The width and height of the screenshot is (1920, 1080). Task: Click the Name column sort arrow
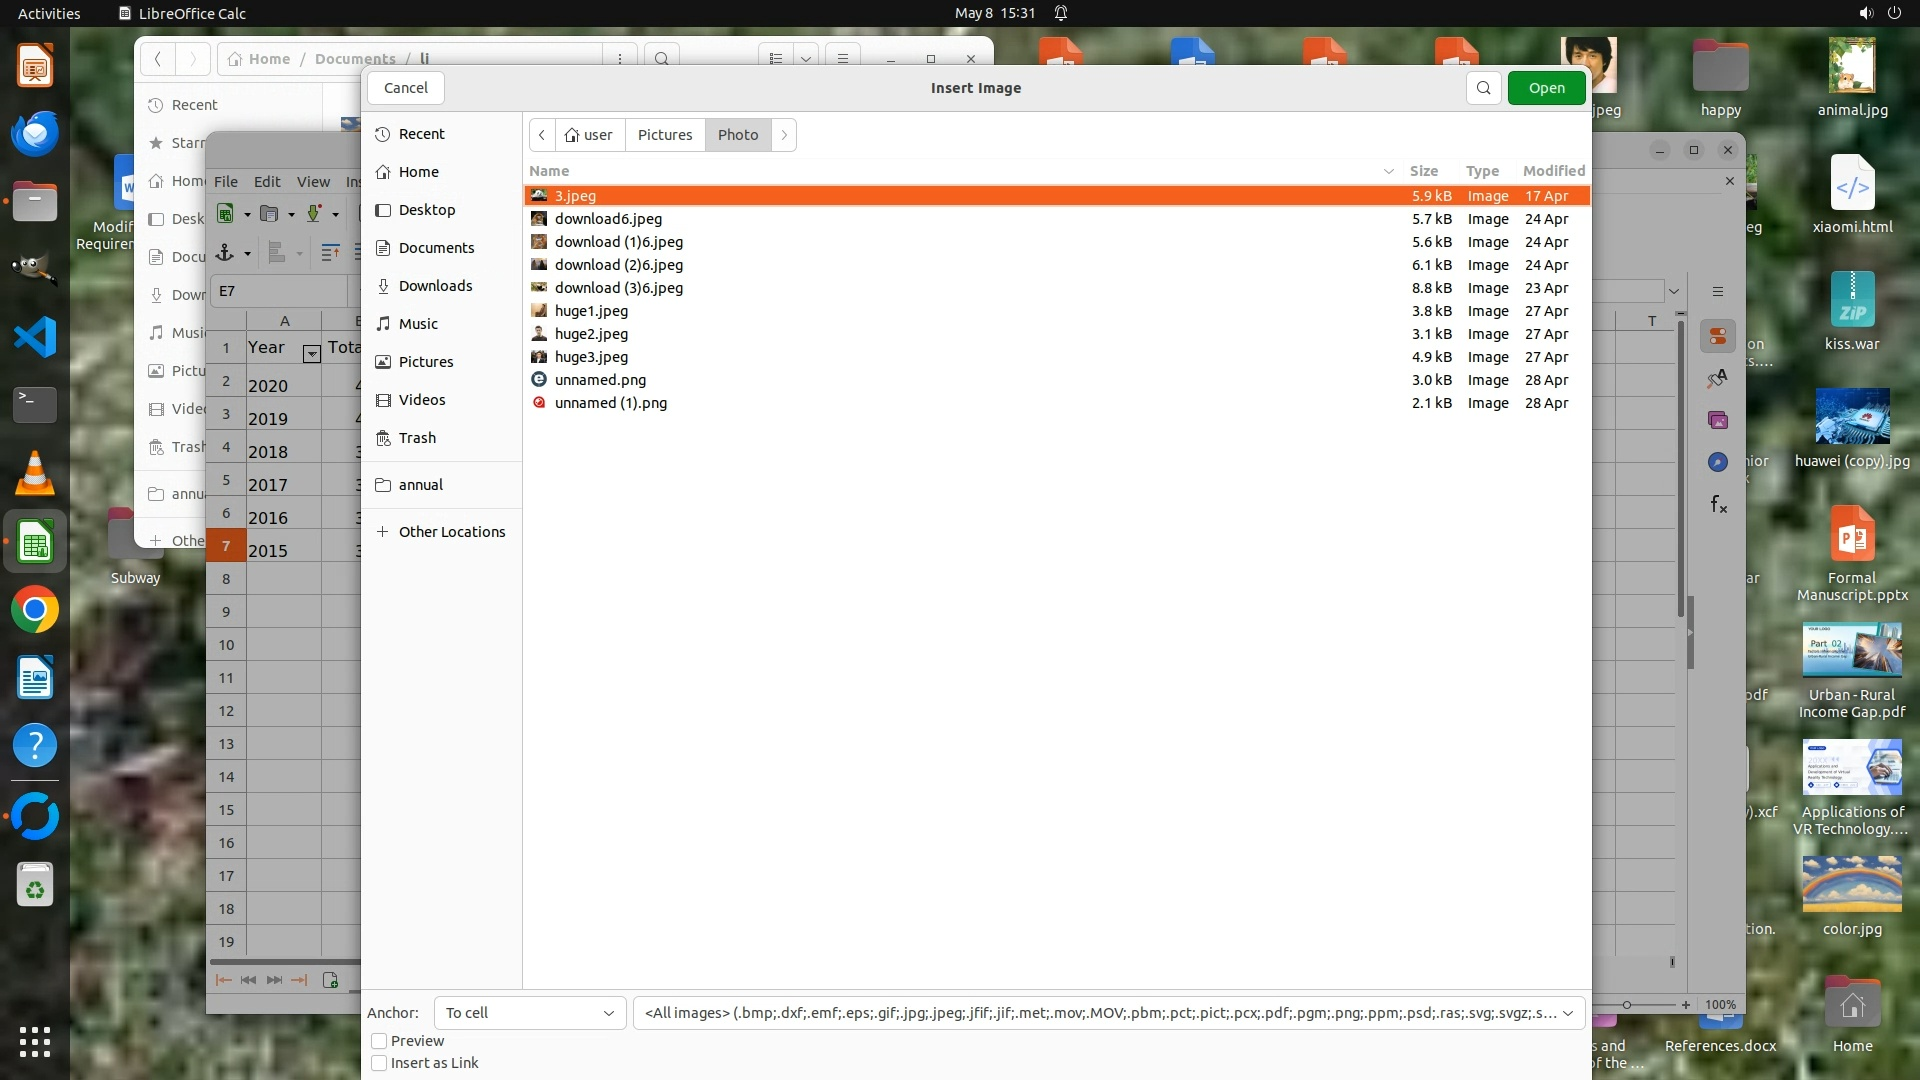[x=1388, y=171]
